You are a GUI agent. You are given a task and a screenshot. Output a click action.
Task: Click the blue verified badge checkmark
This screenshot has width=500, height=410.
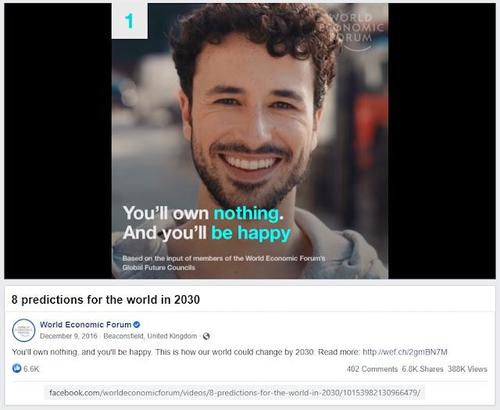click(137, 325)
